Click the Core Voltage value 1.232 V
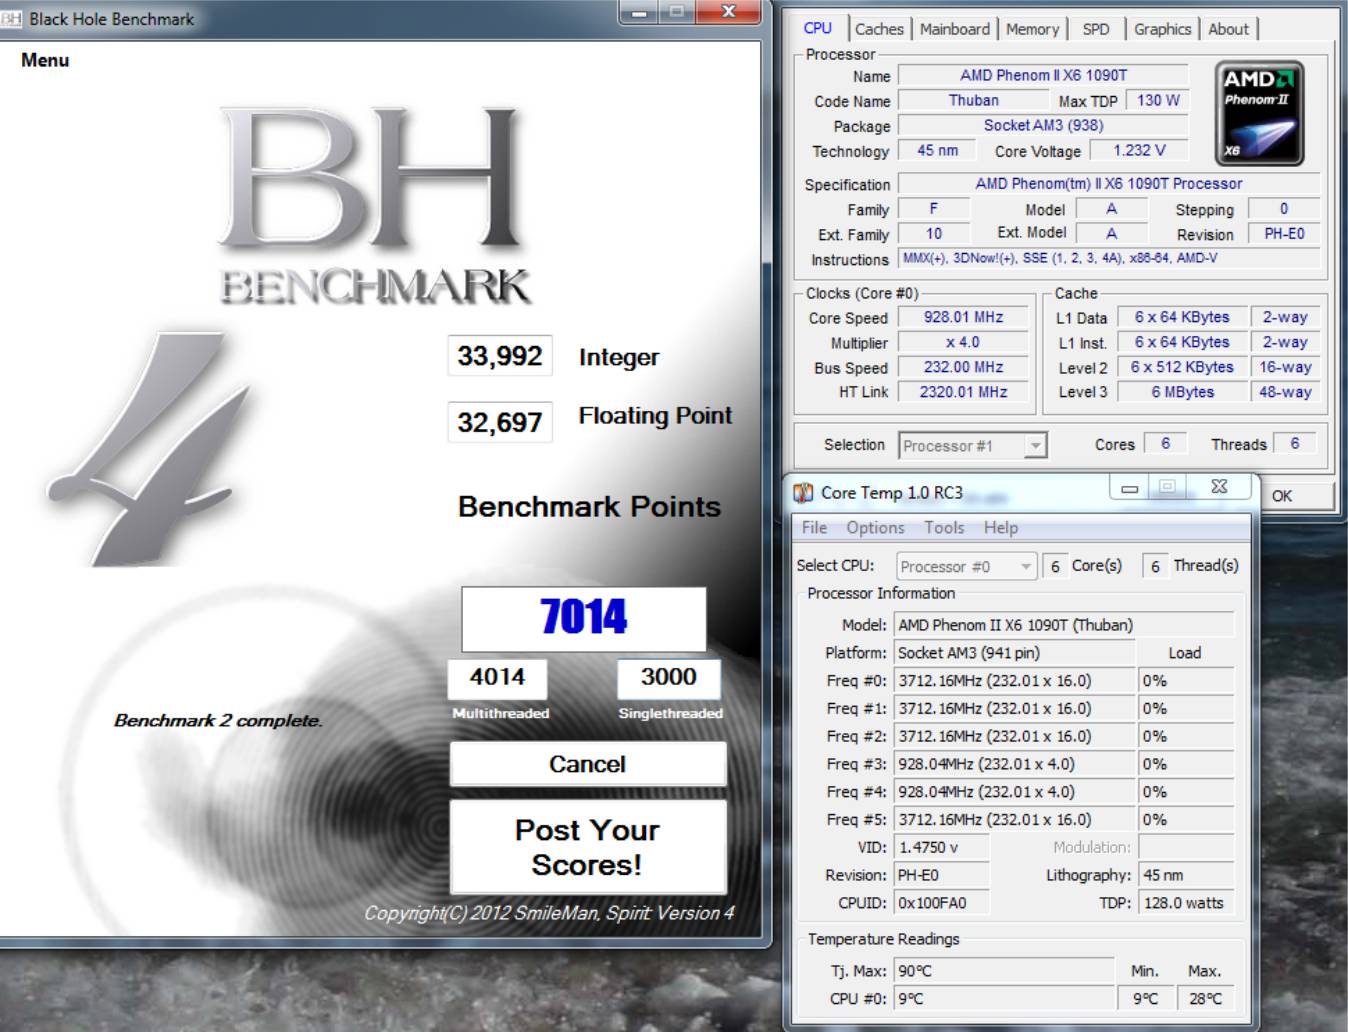This screenshot has width=1348, height=1032. point(1139,150)
